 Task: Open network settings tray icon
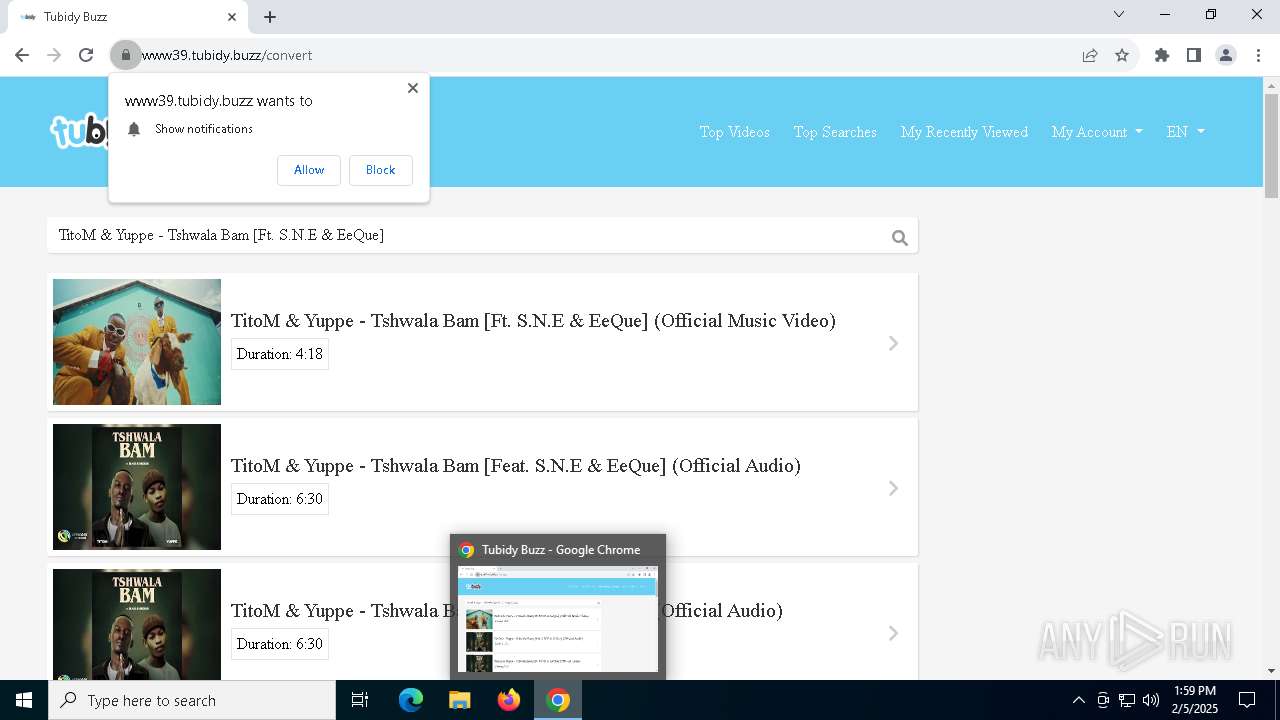1127,700
